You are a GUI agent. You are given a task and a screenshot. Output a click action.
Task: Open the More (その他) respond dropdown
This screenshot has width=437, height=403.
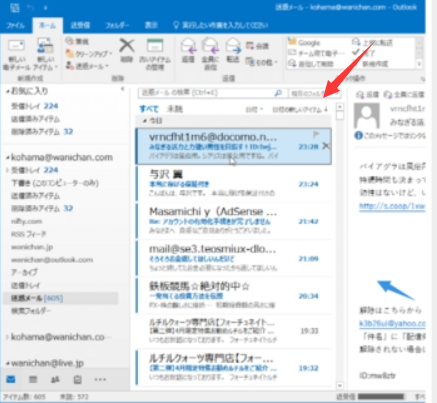click(262, 62)
